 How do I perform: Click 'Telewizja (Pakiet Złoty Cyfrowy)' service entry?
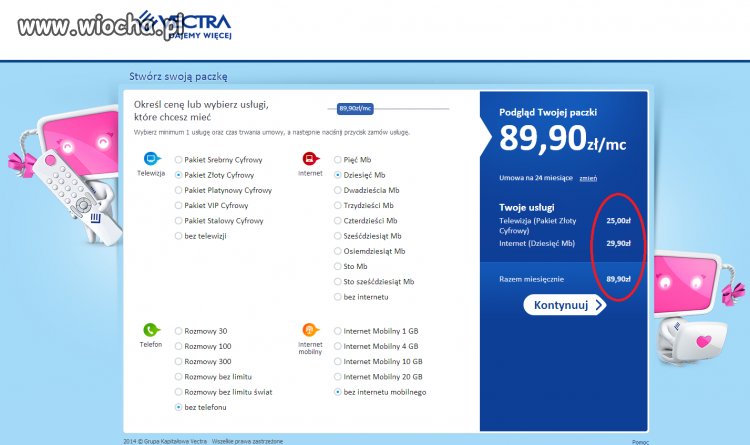coord(538,226)
